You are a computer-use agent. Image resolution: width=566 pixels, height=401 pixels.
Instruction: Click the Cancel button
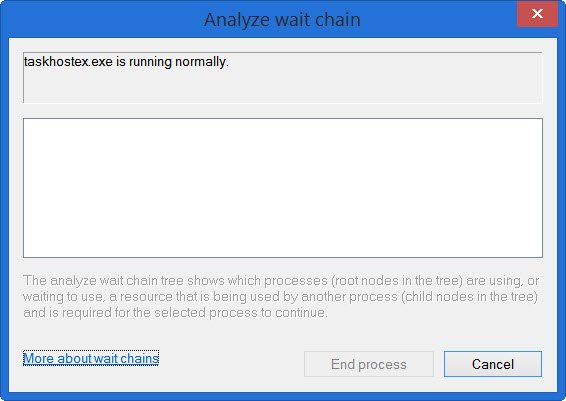click(x=493, y=364)
